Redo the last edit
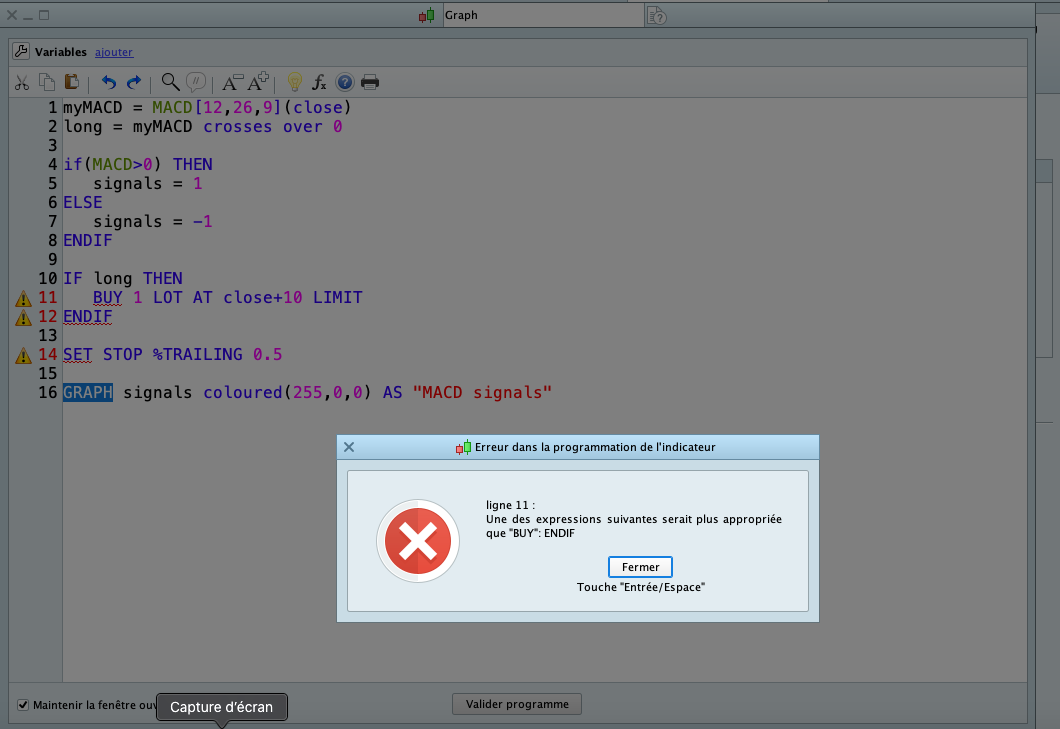The height and width of the screenshot is (729, 1060). [x=134, y=82]
